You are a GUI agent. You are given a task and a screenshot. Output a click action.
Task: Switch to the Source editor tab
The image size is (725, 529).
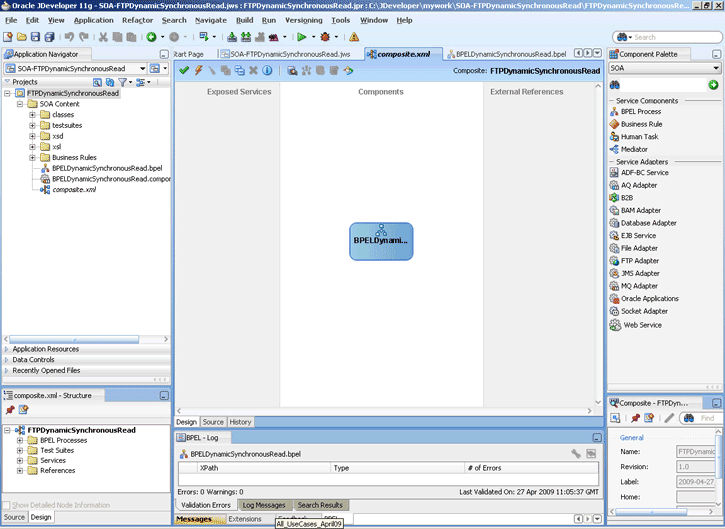pyautogui.click(x=213, y=422)
